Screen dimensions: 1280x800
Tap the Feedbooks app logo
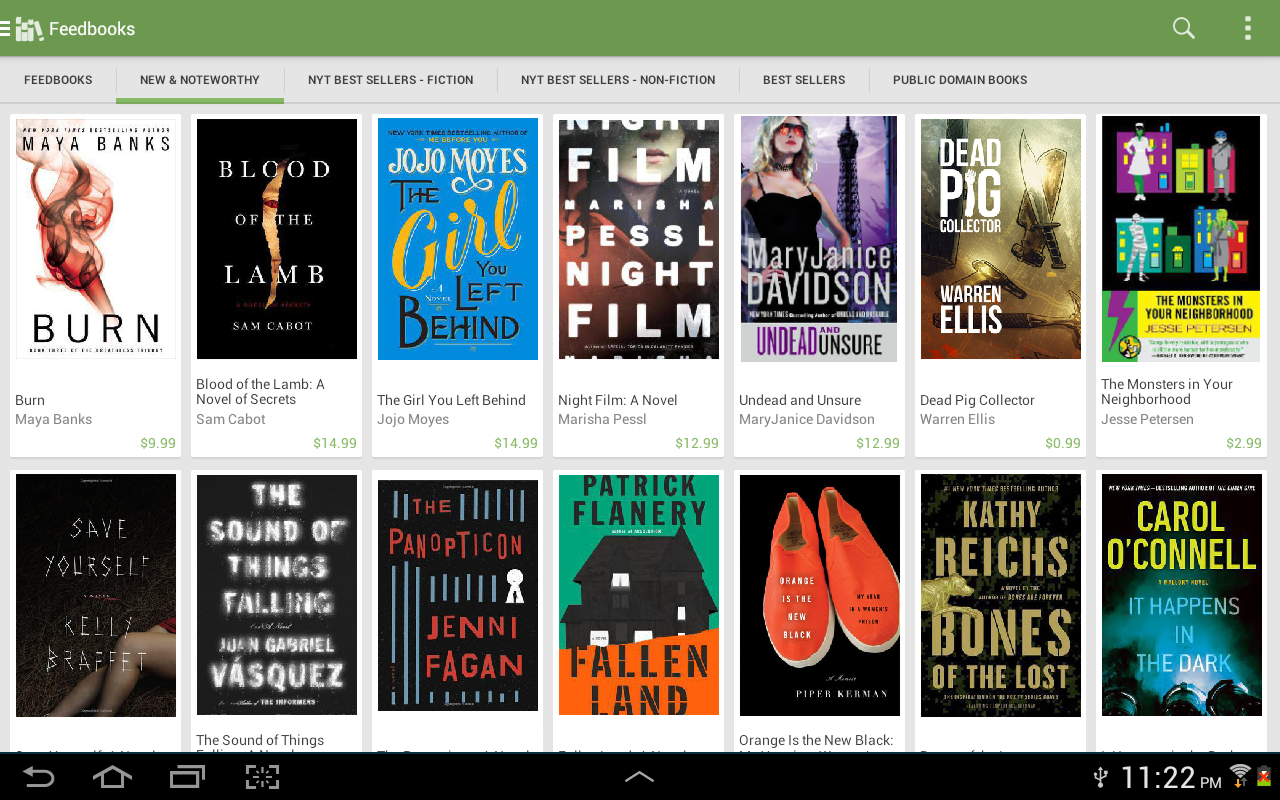(30, 27)
